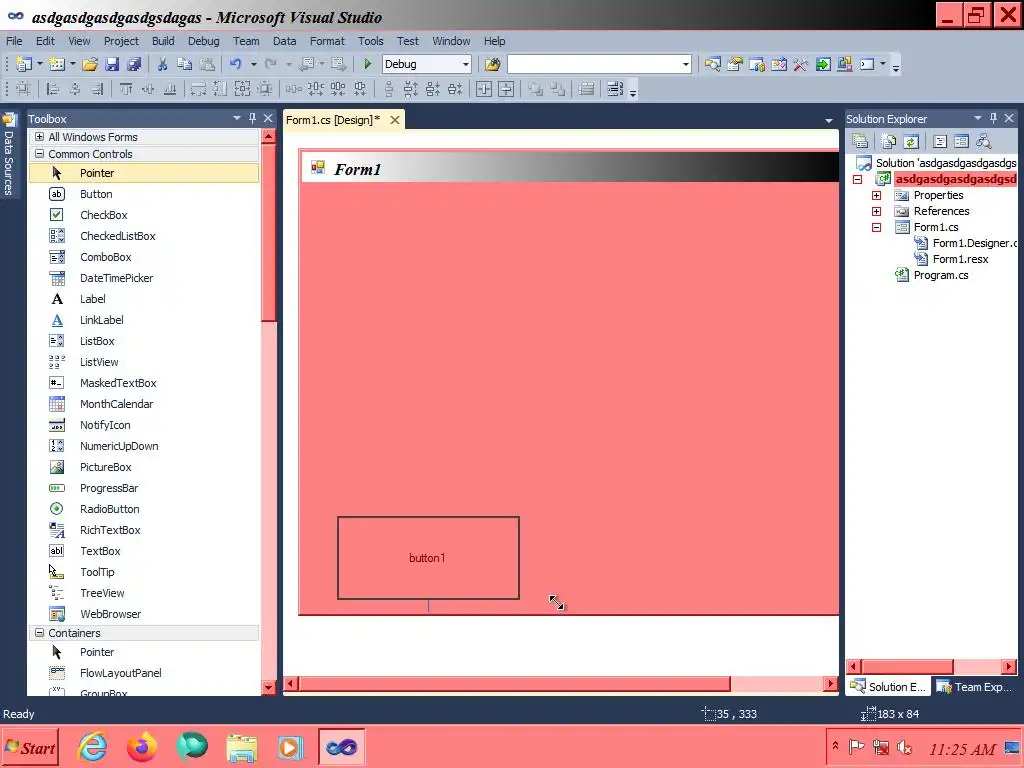Click the Find input field in toolbar
Image resolution: width=1024 pixels, height=768 pixels.
[594, 64]
